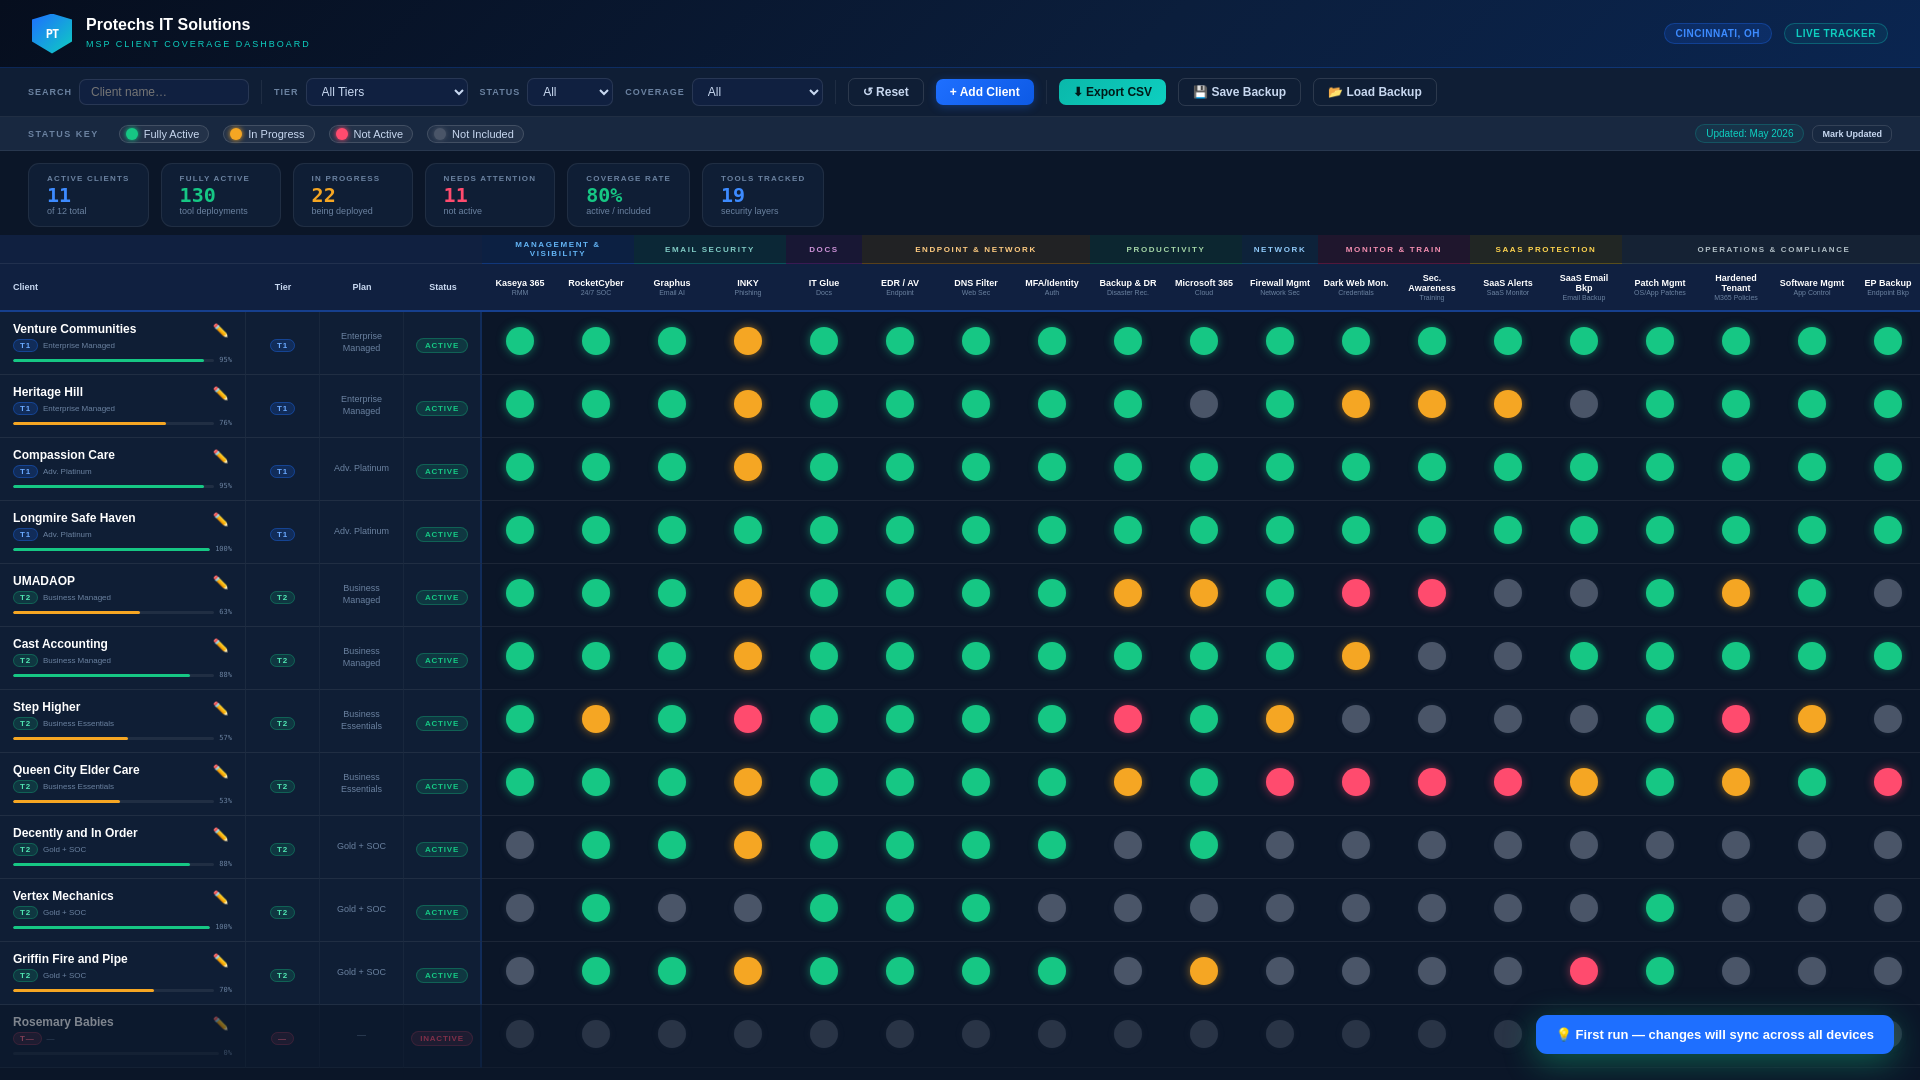Click UMADAOP T2 tier badge in Tier column

pyautogui.click(x=282, y=597)
